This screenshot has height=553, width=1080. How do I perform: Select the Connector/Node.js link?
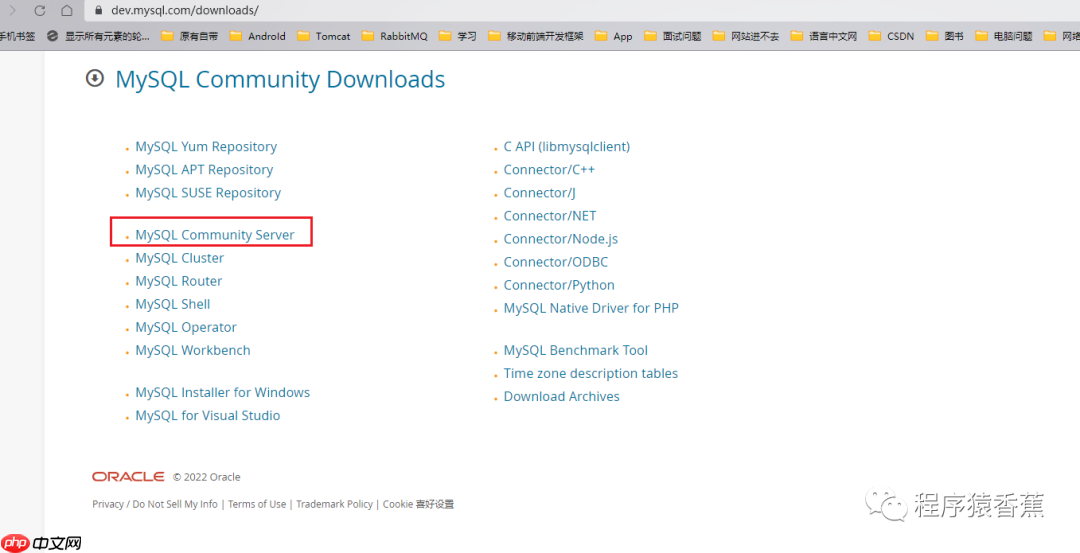(561, 239)
